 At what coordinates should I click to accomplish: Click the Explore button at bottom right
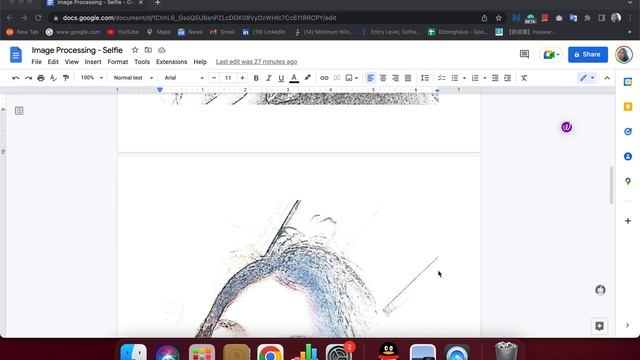pyautogui.click(x=599, y=326)
